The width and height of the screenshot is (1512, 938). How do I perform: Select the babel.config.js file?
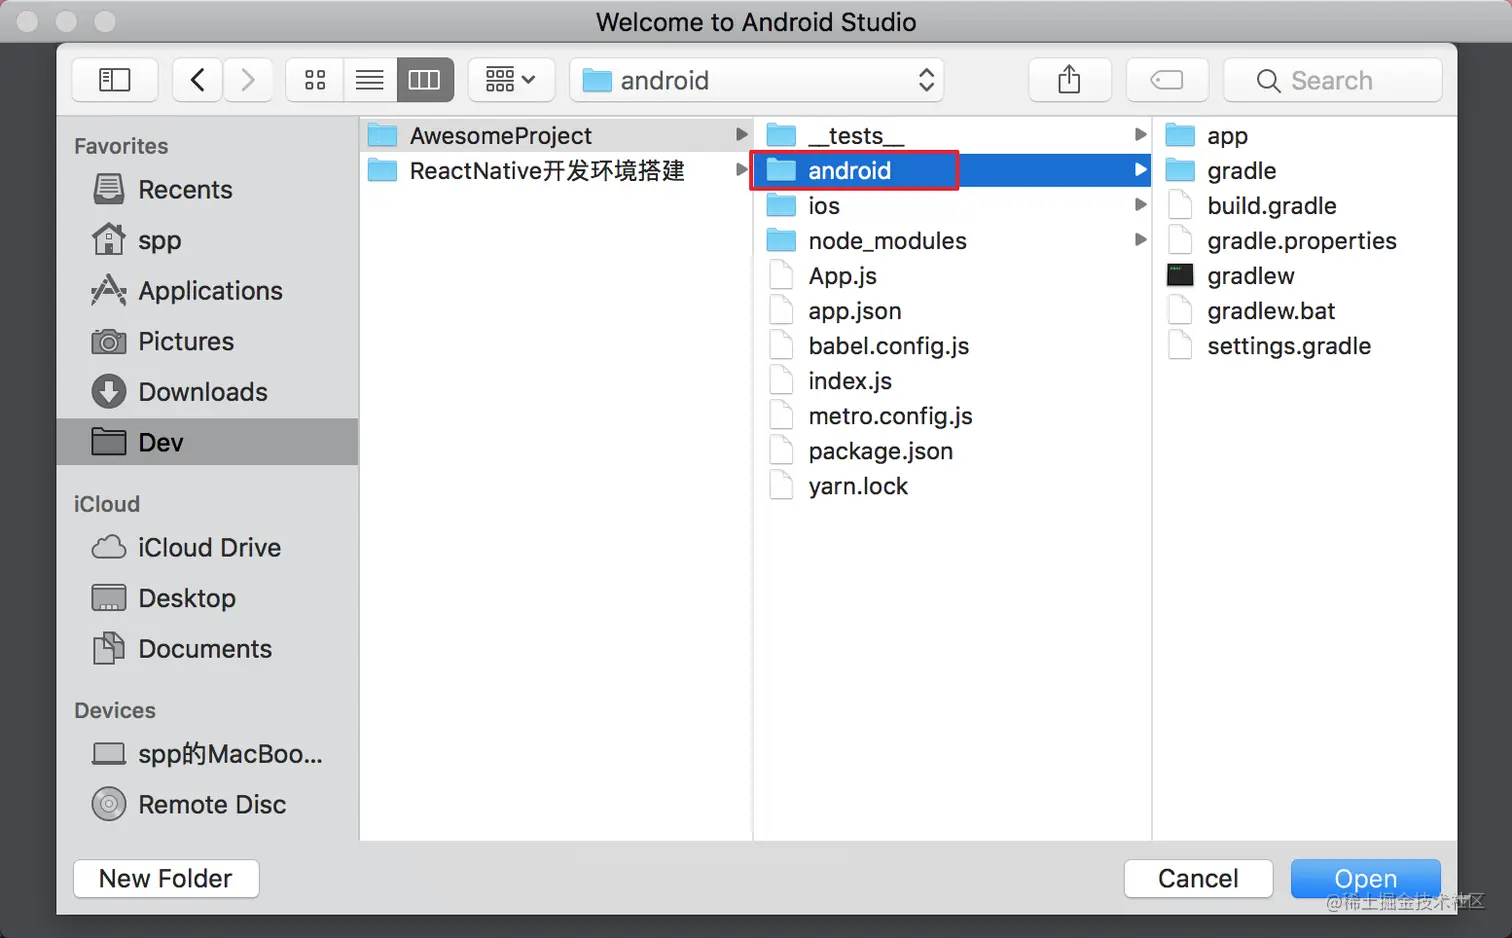952,345
